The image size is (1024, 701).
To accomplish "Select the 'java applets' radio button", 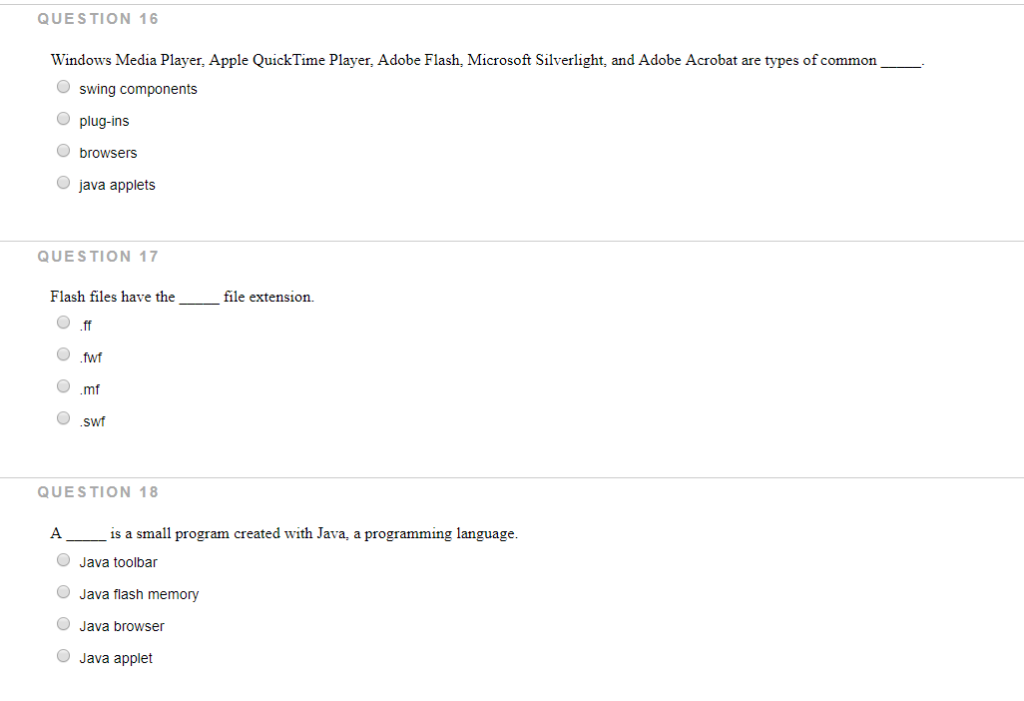I will click(63, 182).
